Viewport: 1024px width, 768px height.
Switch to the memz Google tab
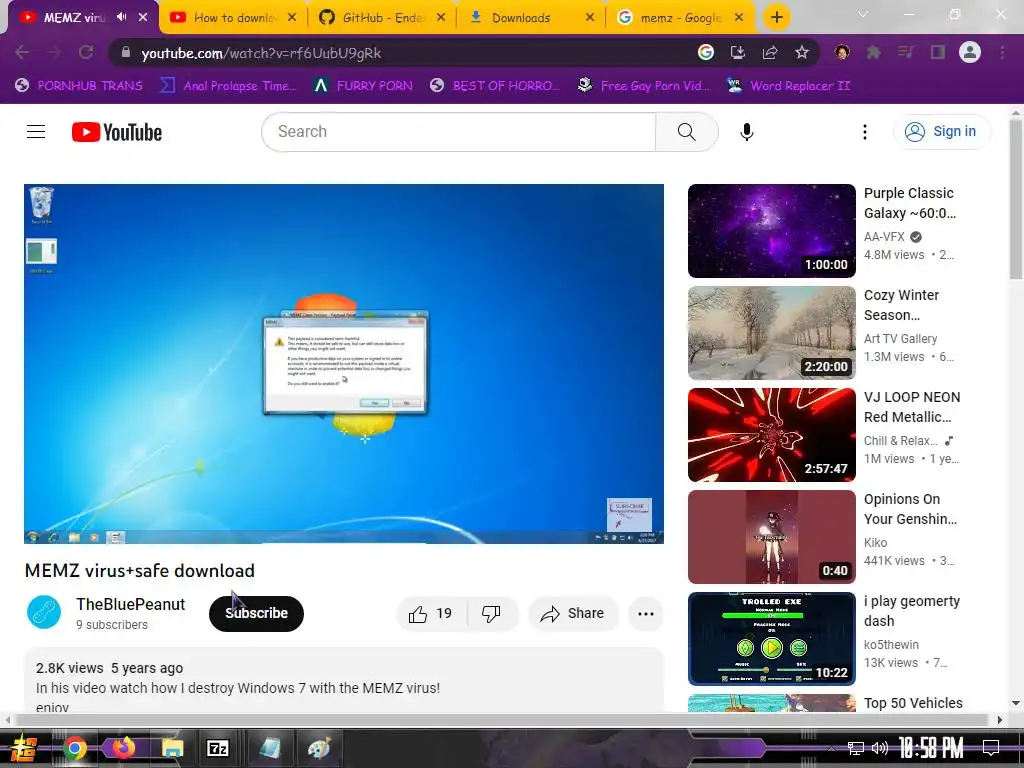click(x=680, y=18)
